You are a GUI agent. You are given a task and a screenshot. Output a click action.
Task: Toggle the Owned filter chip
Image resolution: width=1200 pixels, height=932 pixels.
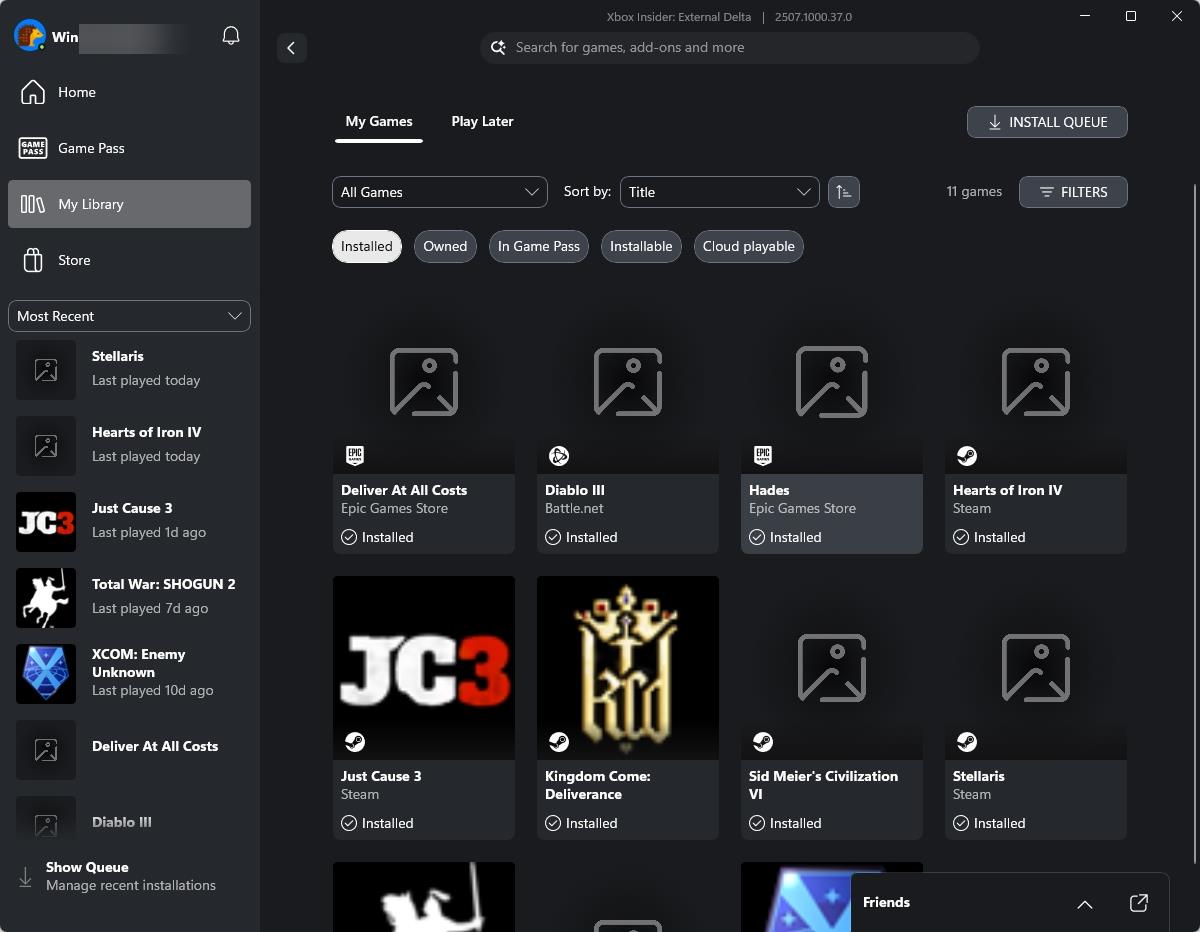[x=444, y=246]
